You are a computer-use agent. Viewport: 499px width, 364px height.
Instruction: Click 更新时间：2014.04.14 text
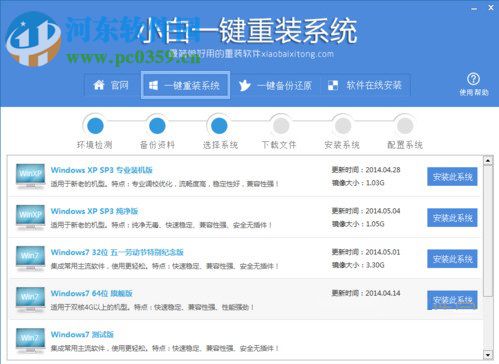366,293
